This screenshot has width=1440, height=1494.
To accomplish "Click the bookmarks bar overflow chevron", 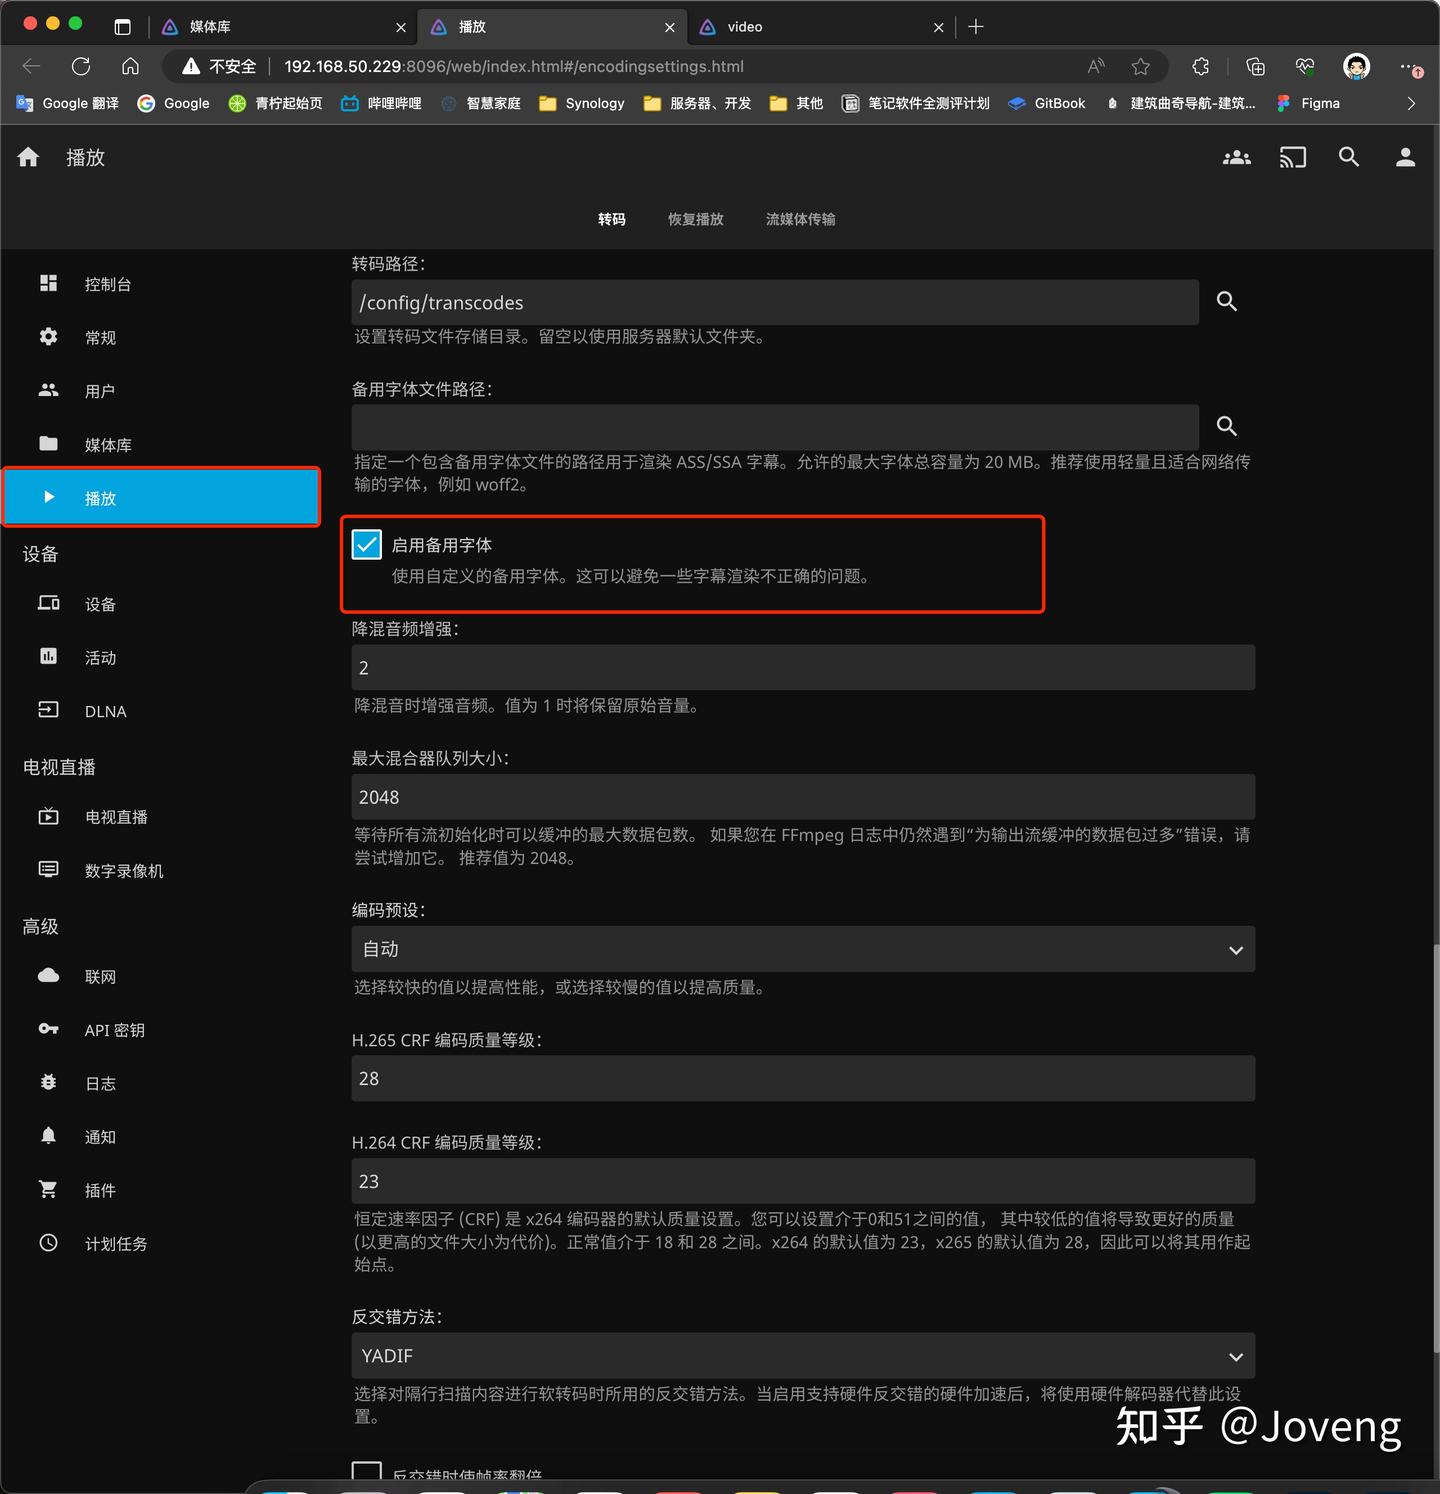I will click(x=1411, y=103).
